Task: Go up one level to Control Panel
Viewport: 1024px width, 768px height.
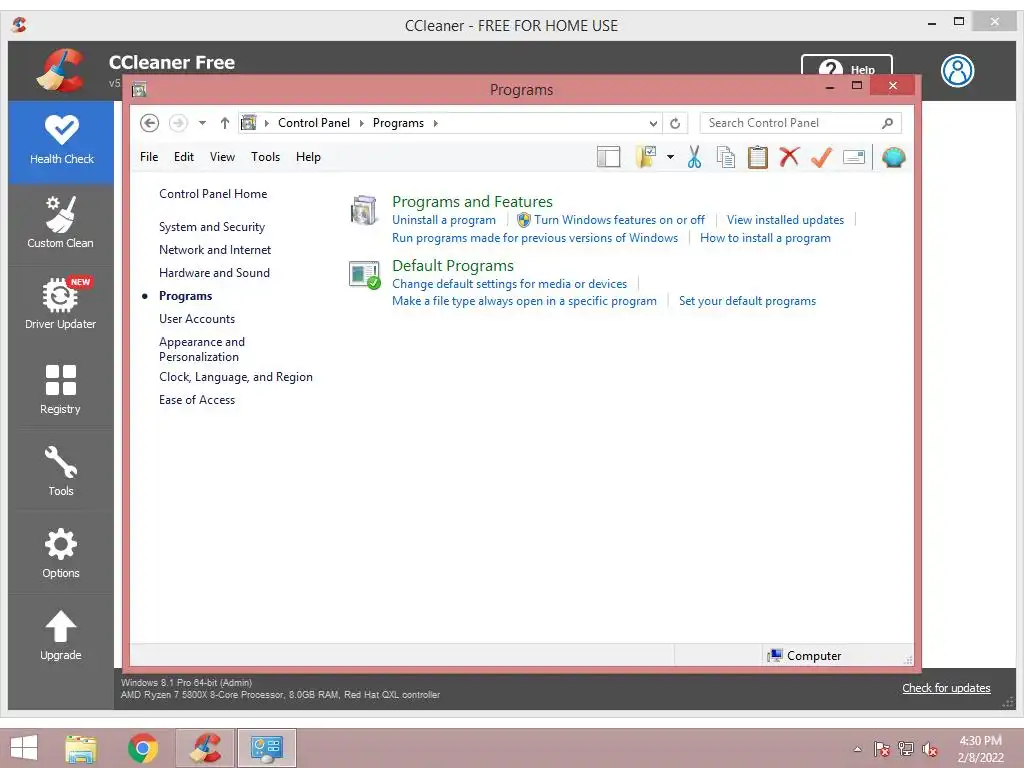Action: (x=225, y=123)
